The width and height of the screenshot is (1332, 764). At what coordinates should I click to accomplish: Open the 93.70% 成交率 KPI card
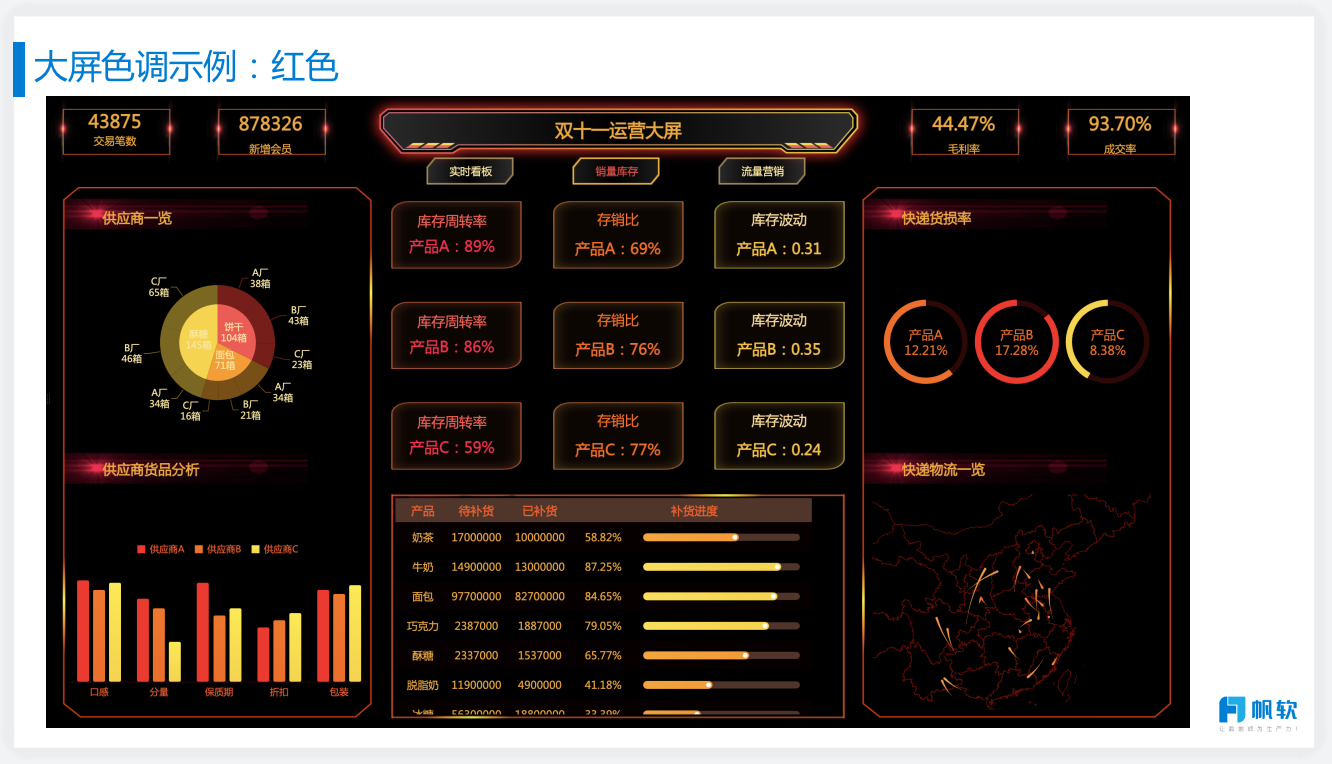tap(1120, 131)
